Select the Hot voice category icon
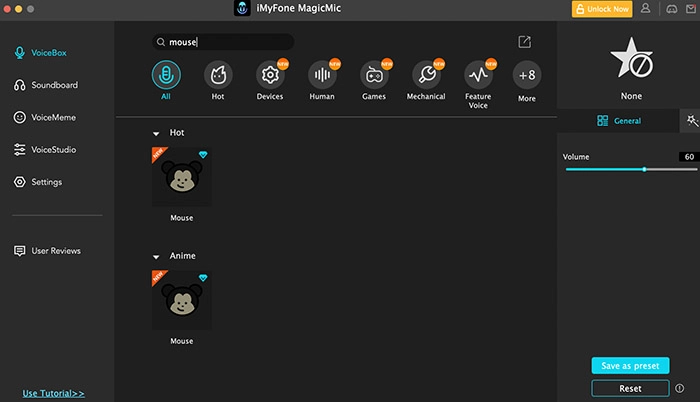The image size is (700, 402). click(218, 75)
